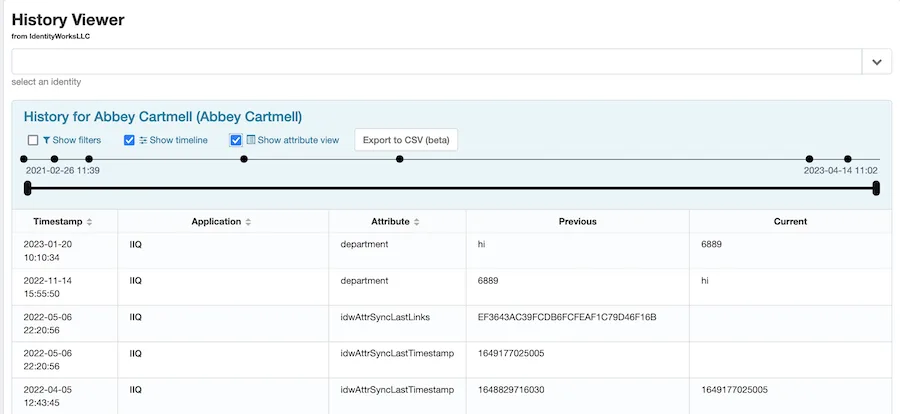Select the idwAttrSyncLastLinks attribute row
This screenshot has width=900, height=414.
click(385, 318)
